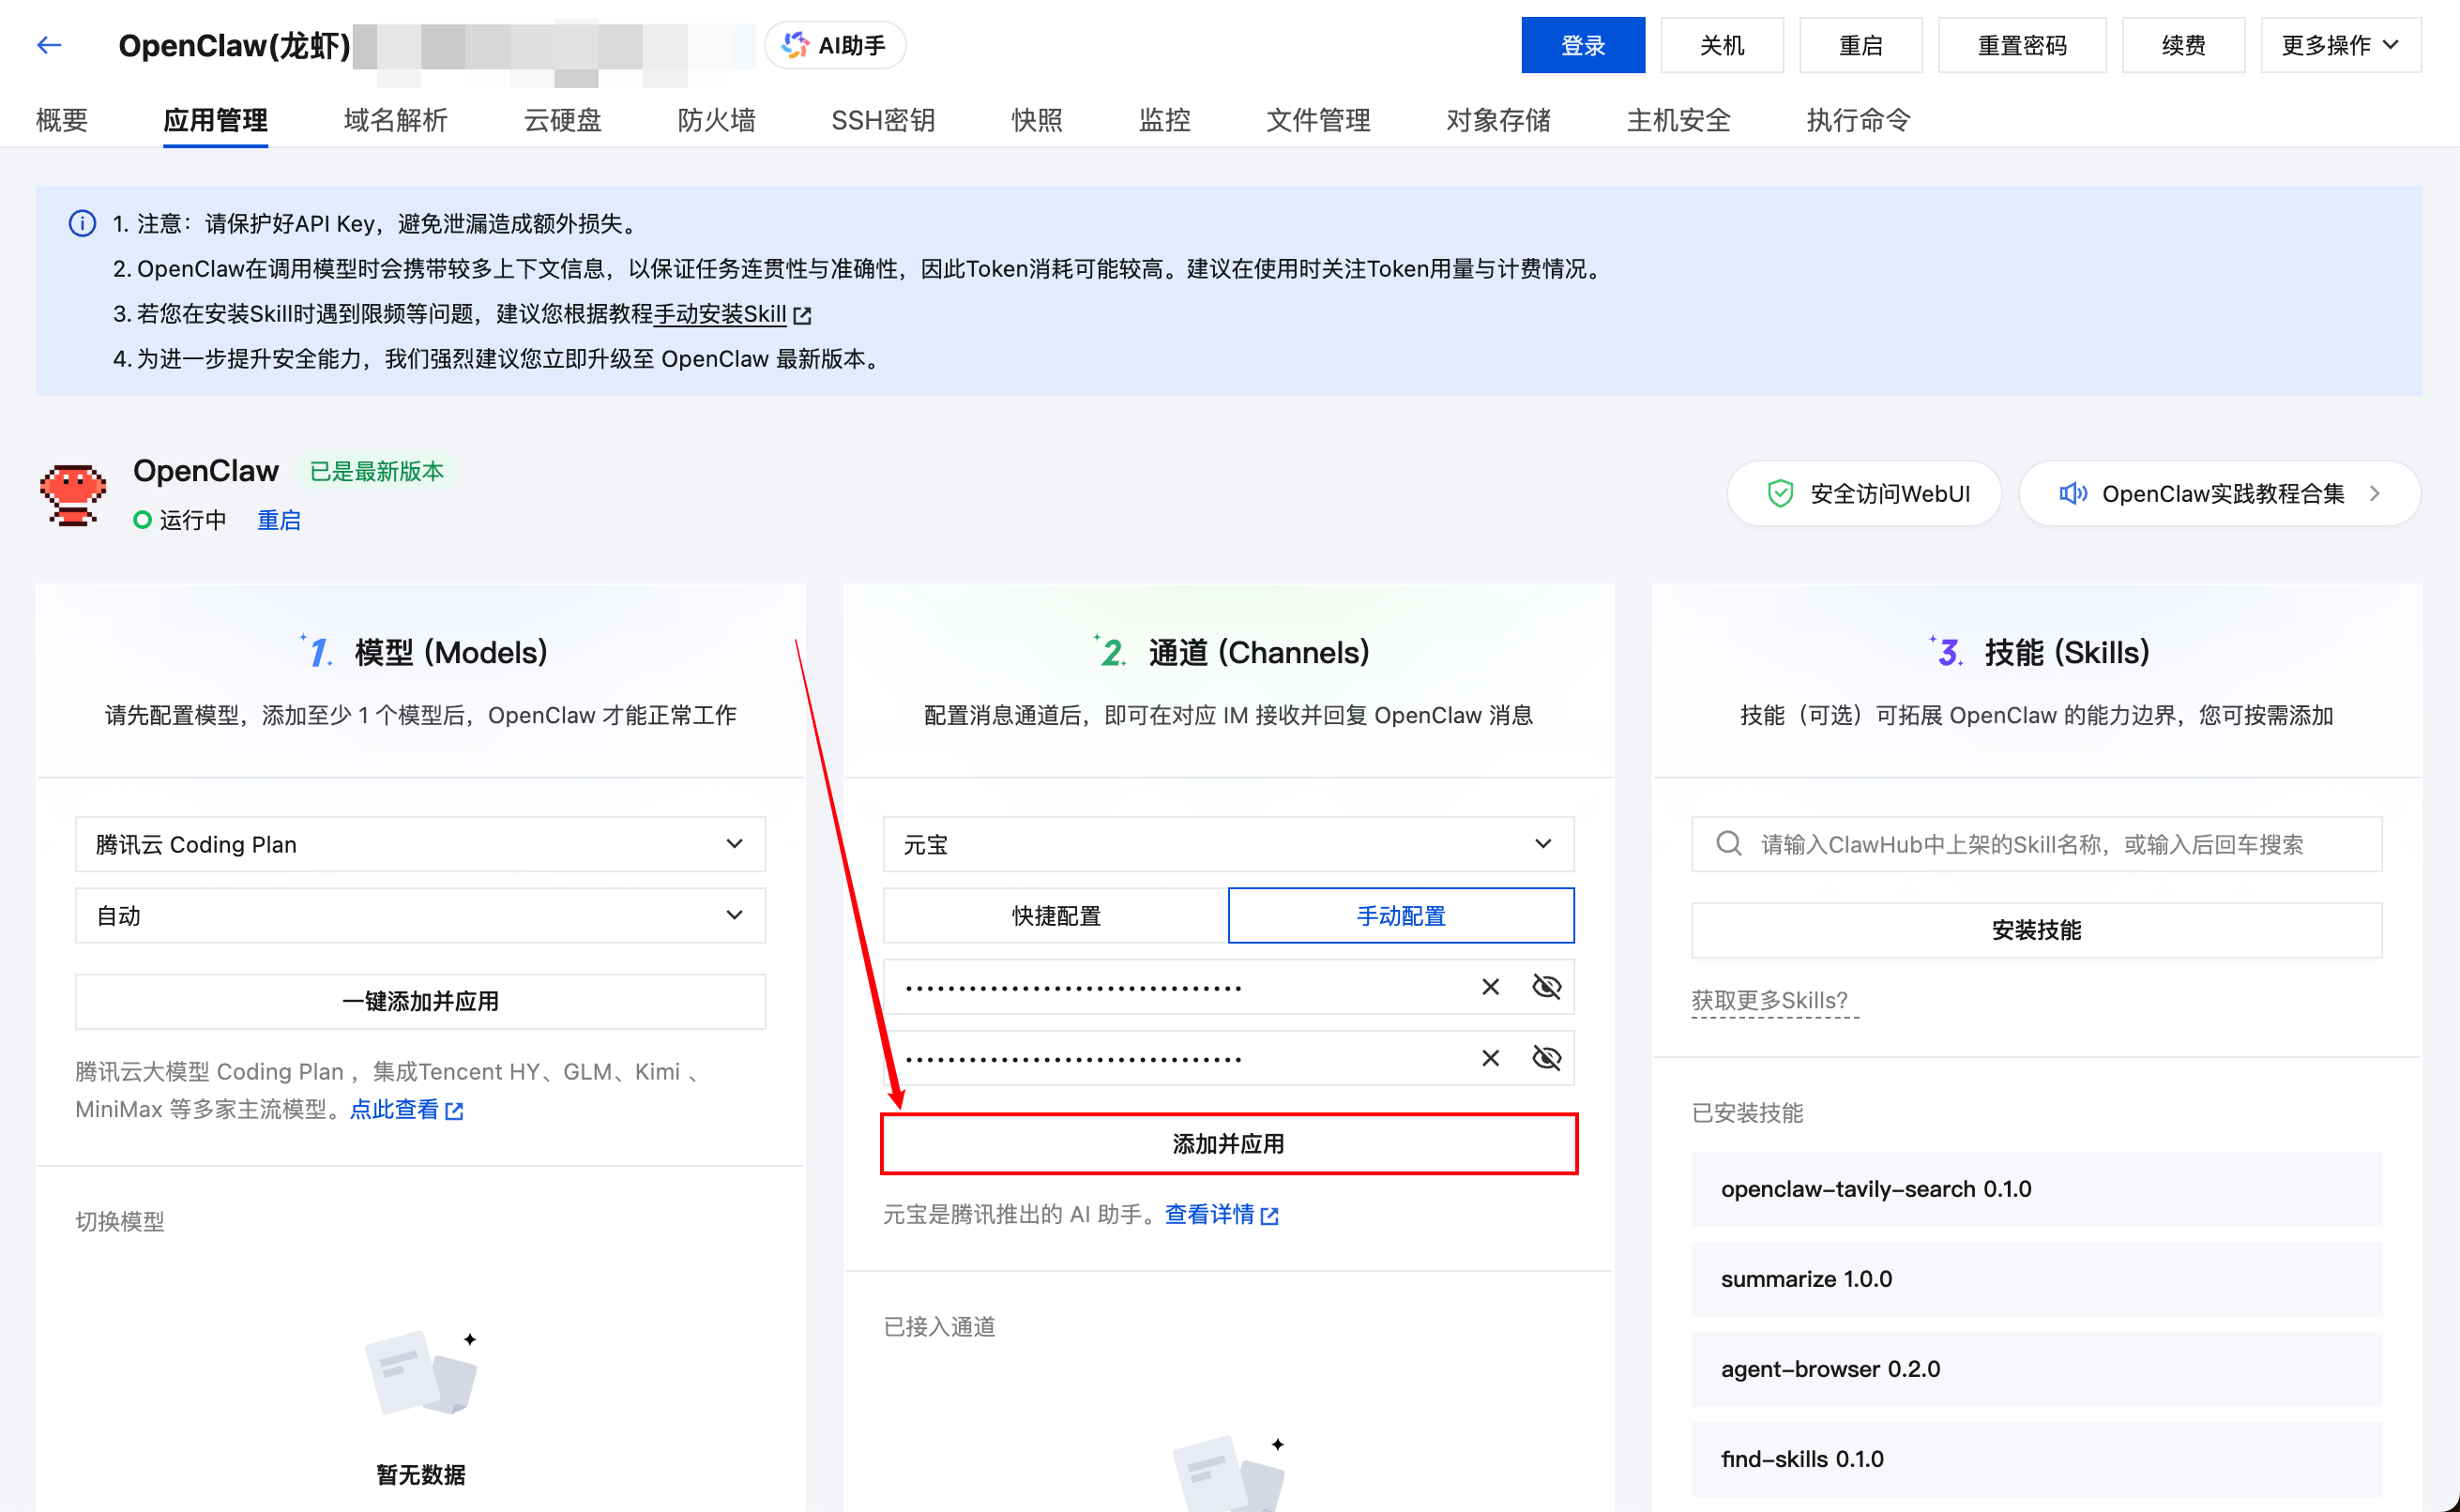Show the second masked credential field
The image size is (2460, 1512).
click(x=1546, y=1057)
